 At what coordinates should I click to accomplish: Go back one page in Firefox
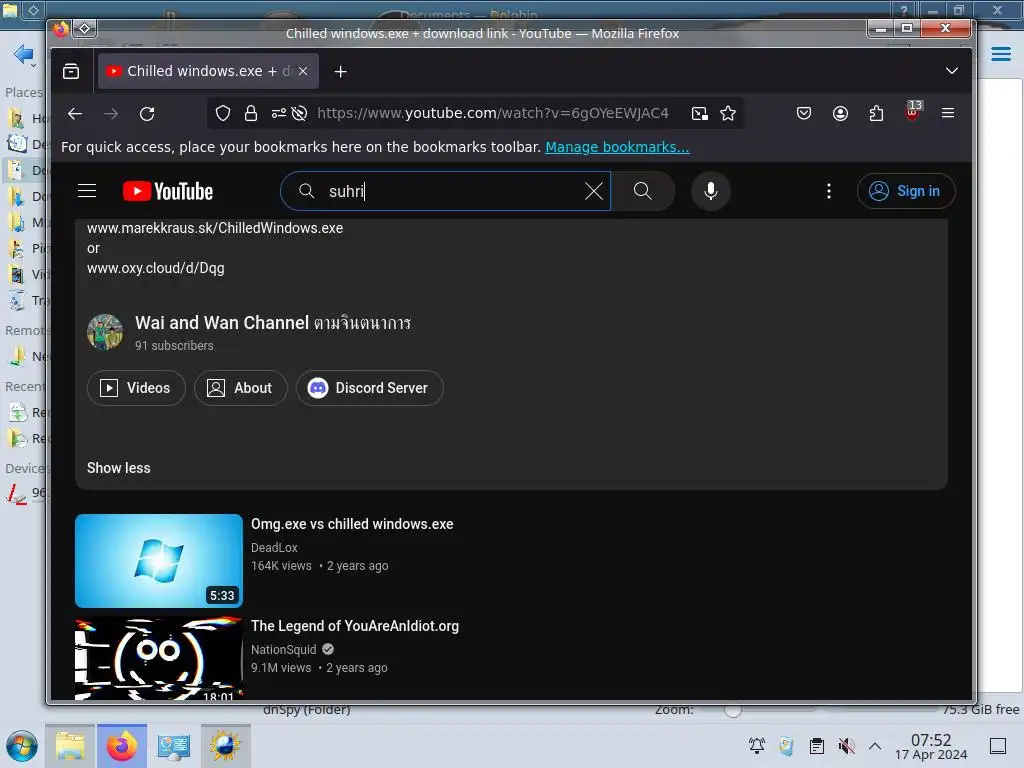[75, 114]
